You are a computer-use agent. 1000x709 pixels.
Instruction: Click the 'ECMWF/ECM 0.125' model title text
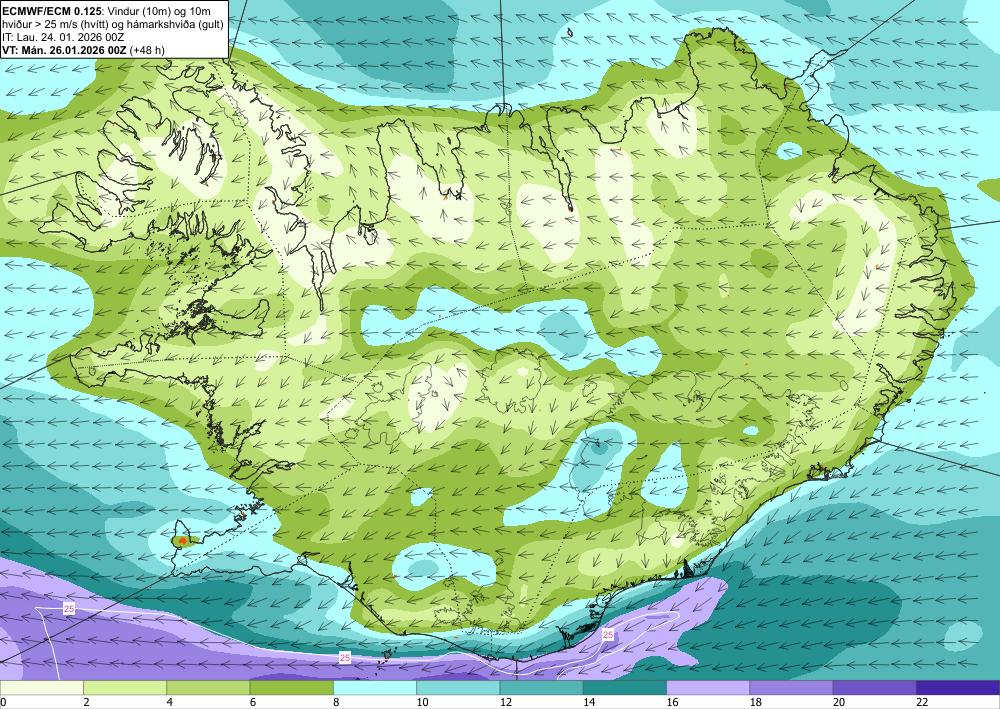pyautogui.click(x=51, y=11)
